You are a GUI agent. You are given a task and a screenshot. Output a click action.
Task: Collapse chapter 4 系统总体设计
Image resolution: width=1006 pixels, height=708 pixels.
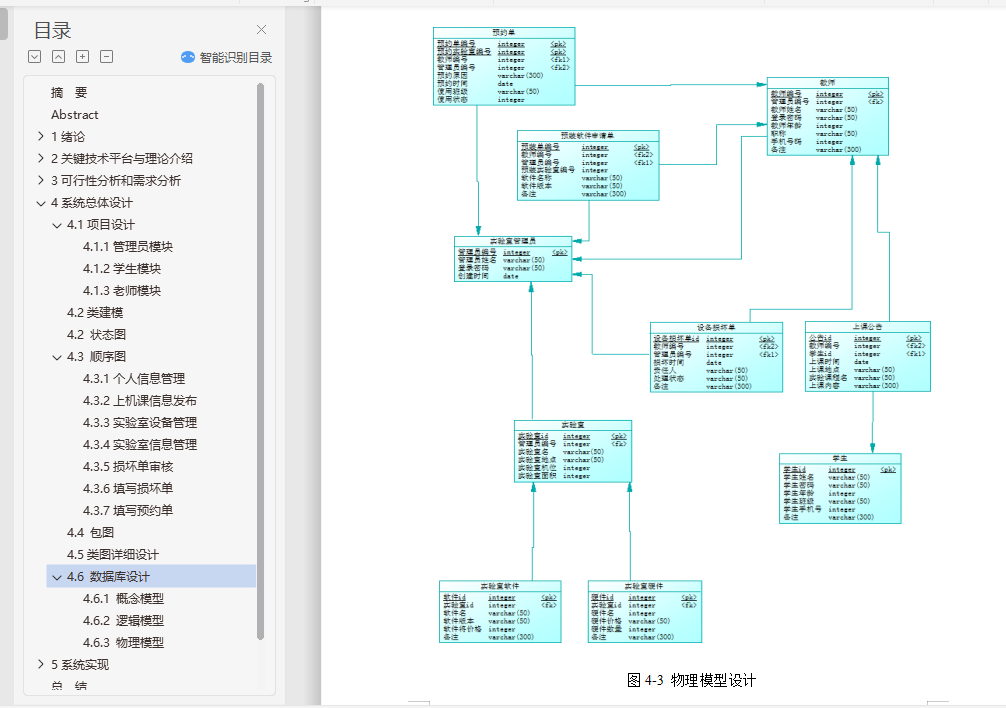coord(40,203)
